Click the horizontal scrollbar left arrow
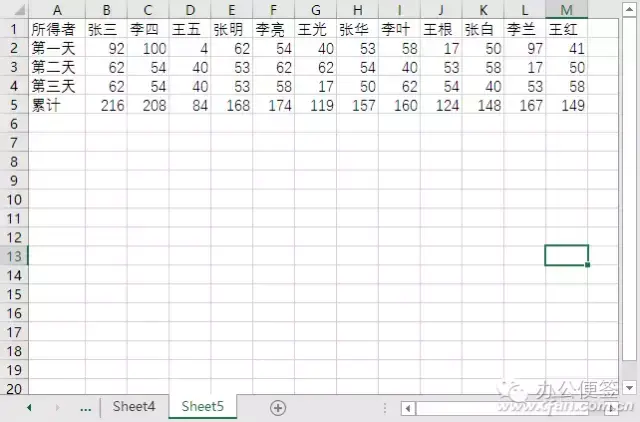Viewport: 640px width, 422px height. [408, 408]
